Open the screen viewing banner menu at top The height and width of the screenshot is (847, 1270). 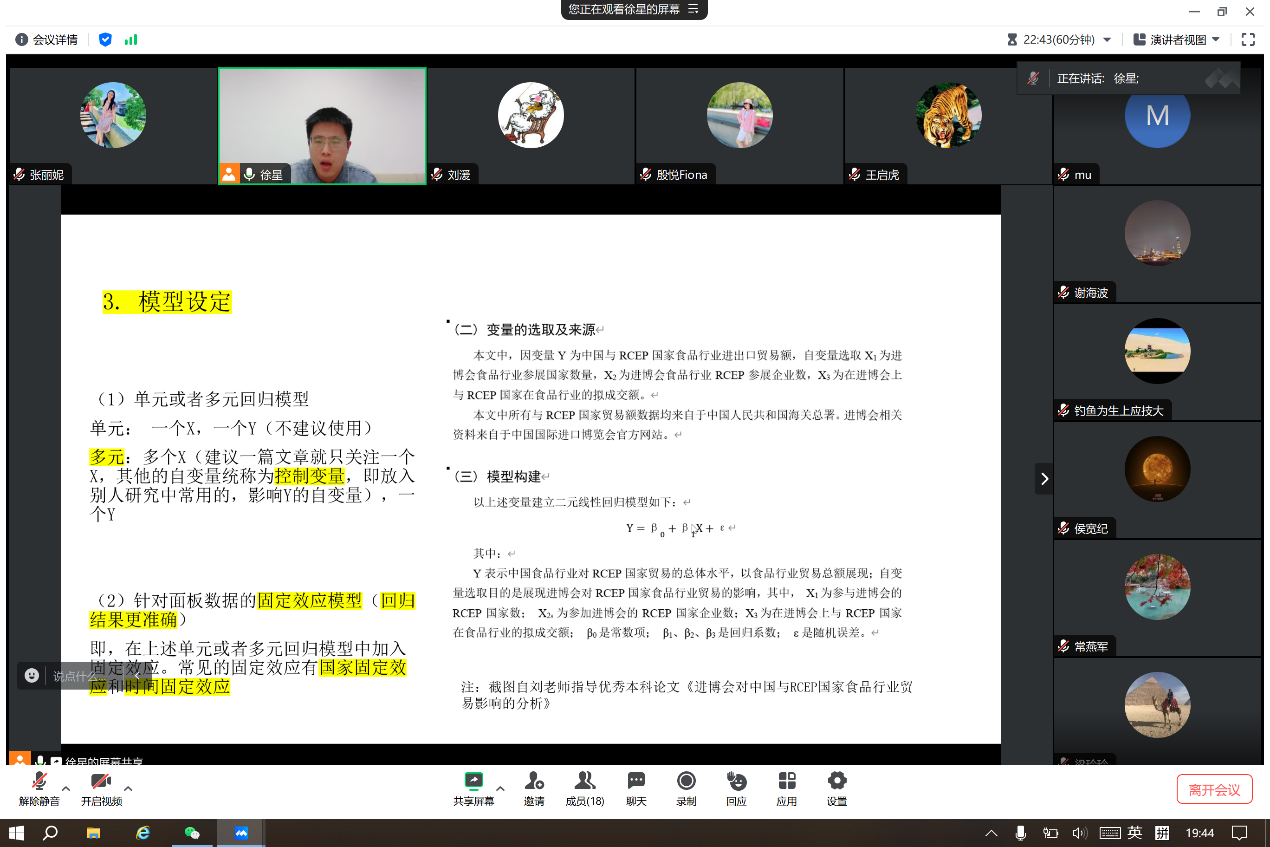[692, 9]
